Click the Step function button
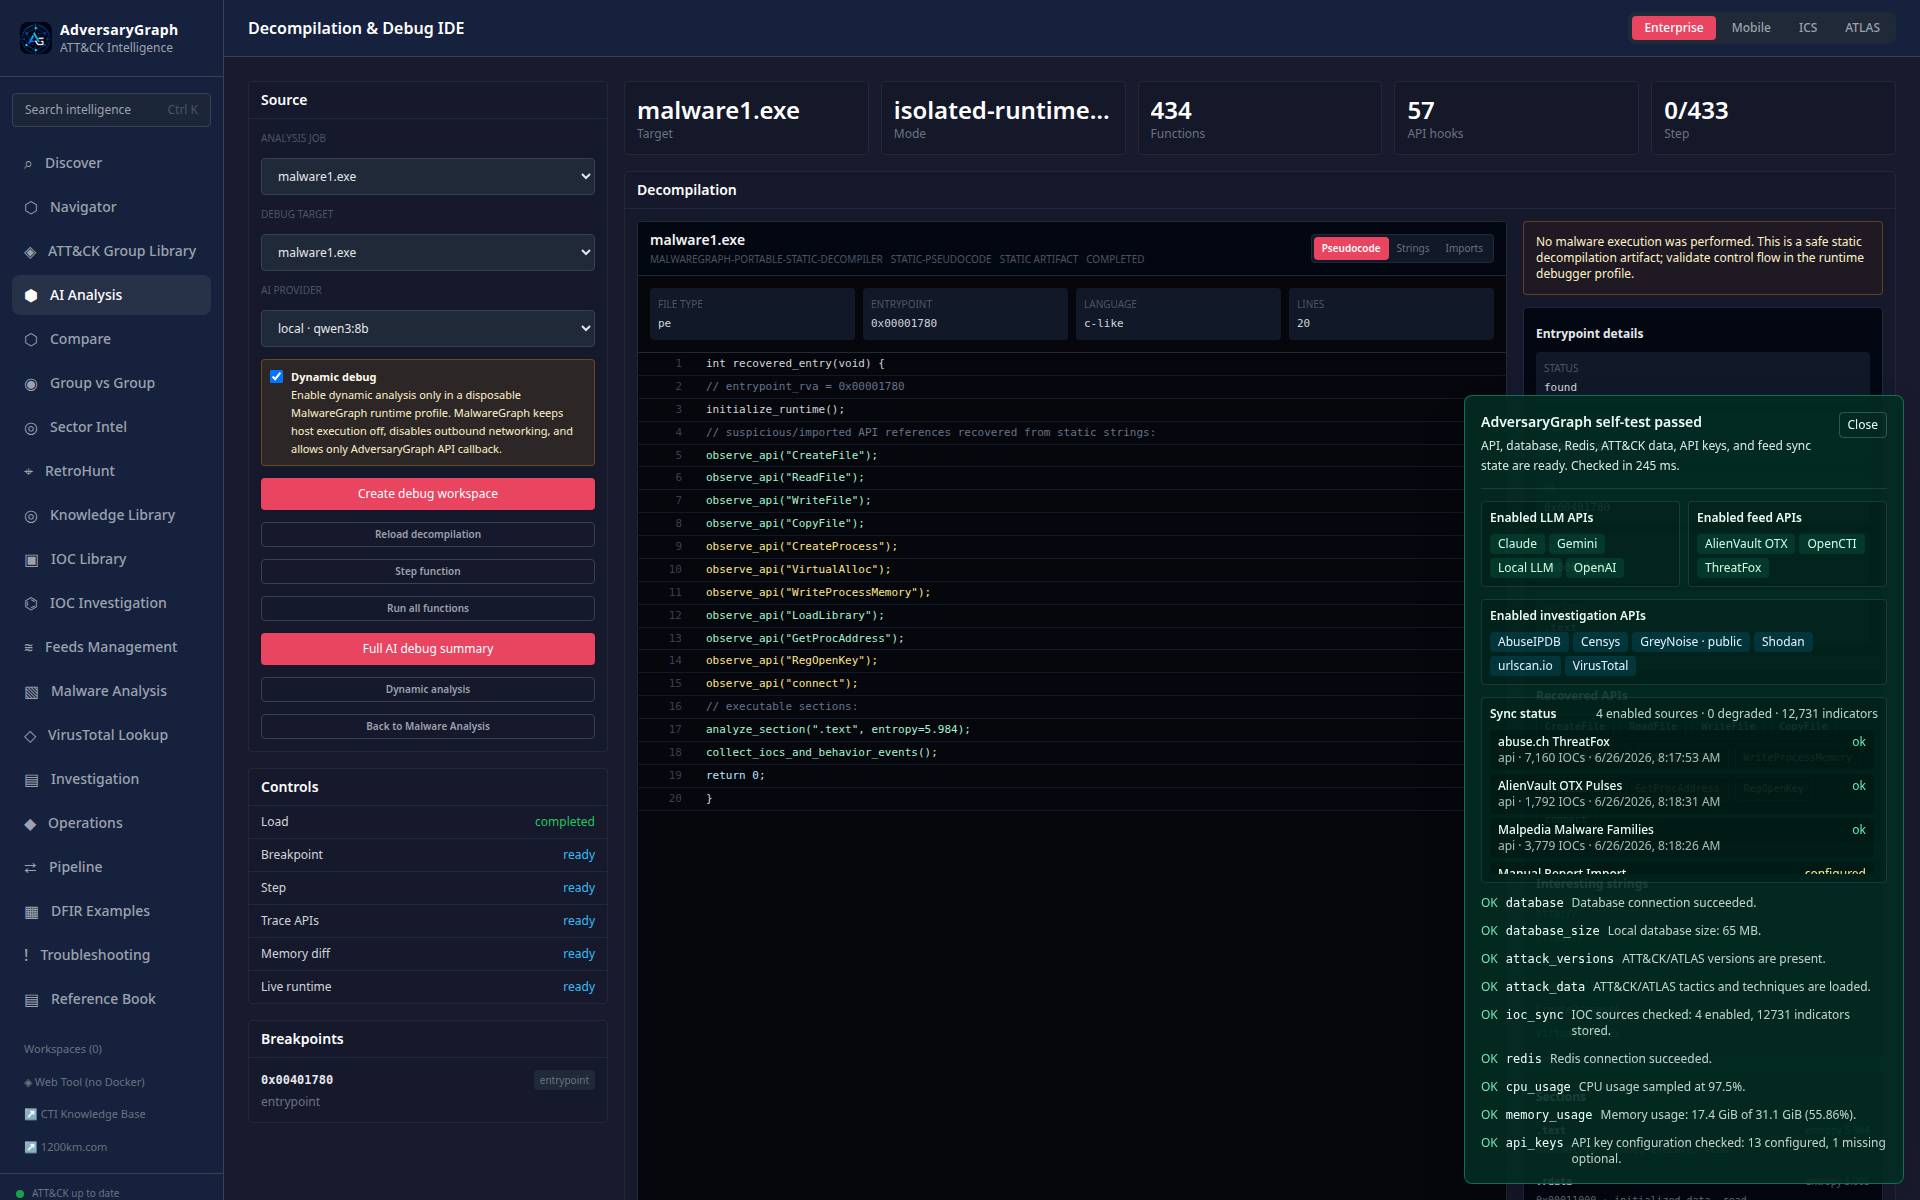Viewport: 1920px width, 1200px height. tap(428, 572)
